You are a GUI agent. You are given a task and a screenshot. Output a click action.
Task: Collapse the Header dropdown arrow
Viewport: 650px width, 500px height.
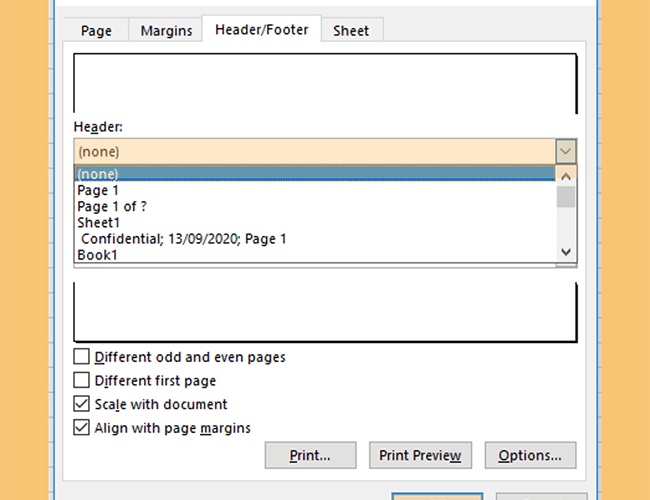point(565,151)
